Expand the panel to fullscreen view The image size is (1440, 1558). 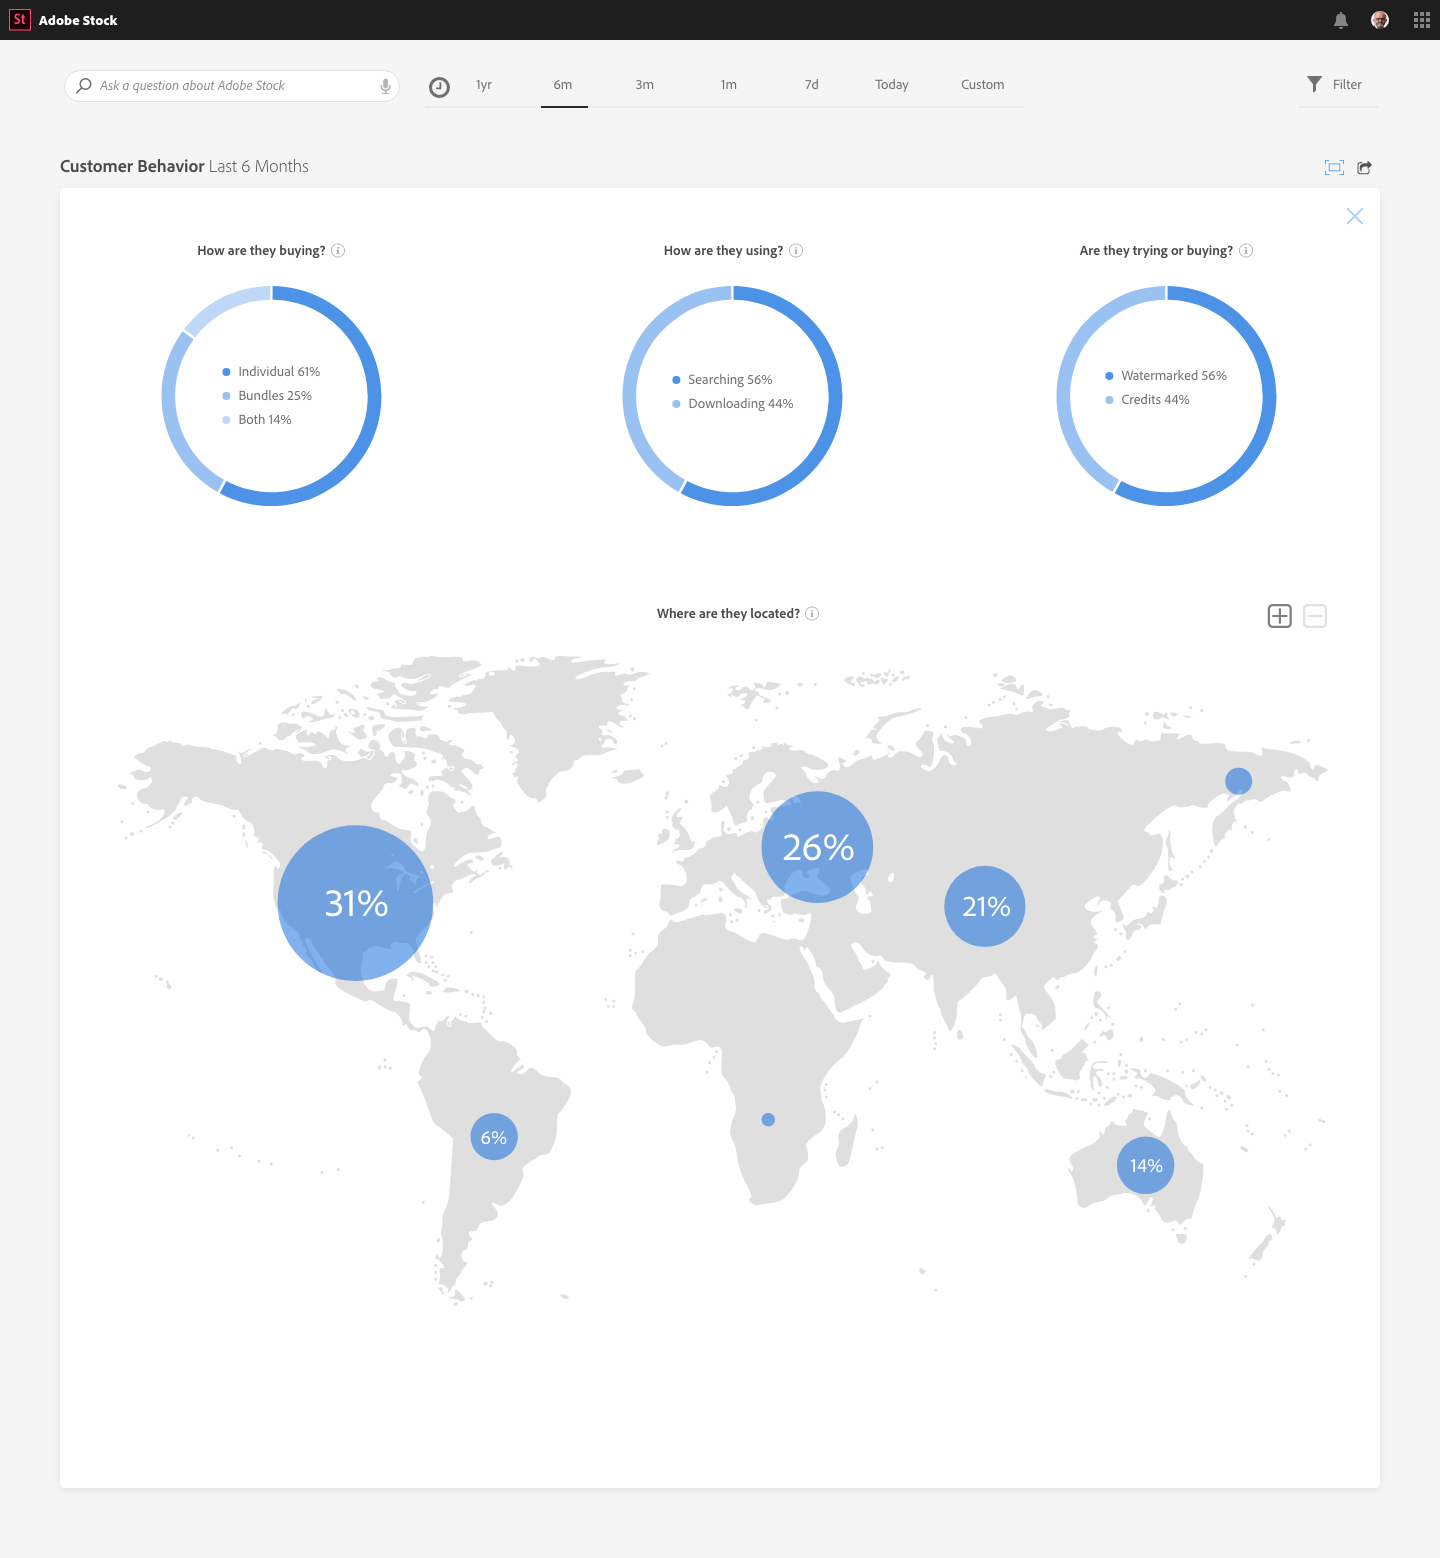[x=1334, y=167]
